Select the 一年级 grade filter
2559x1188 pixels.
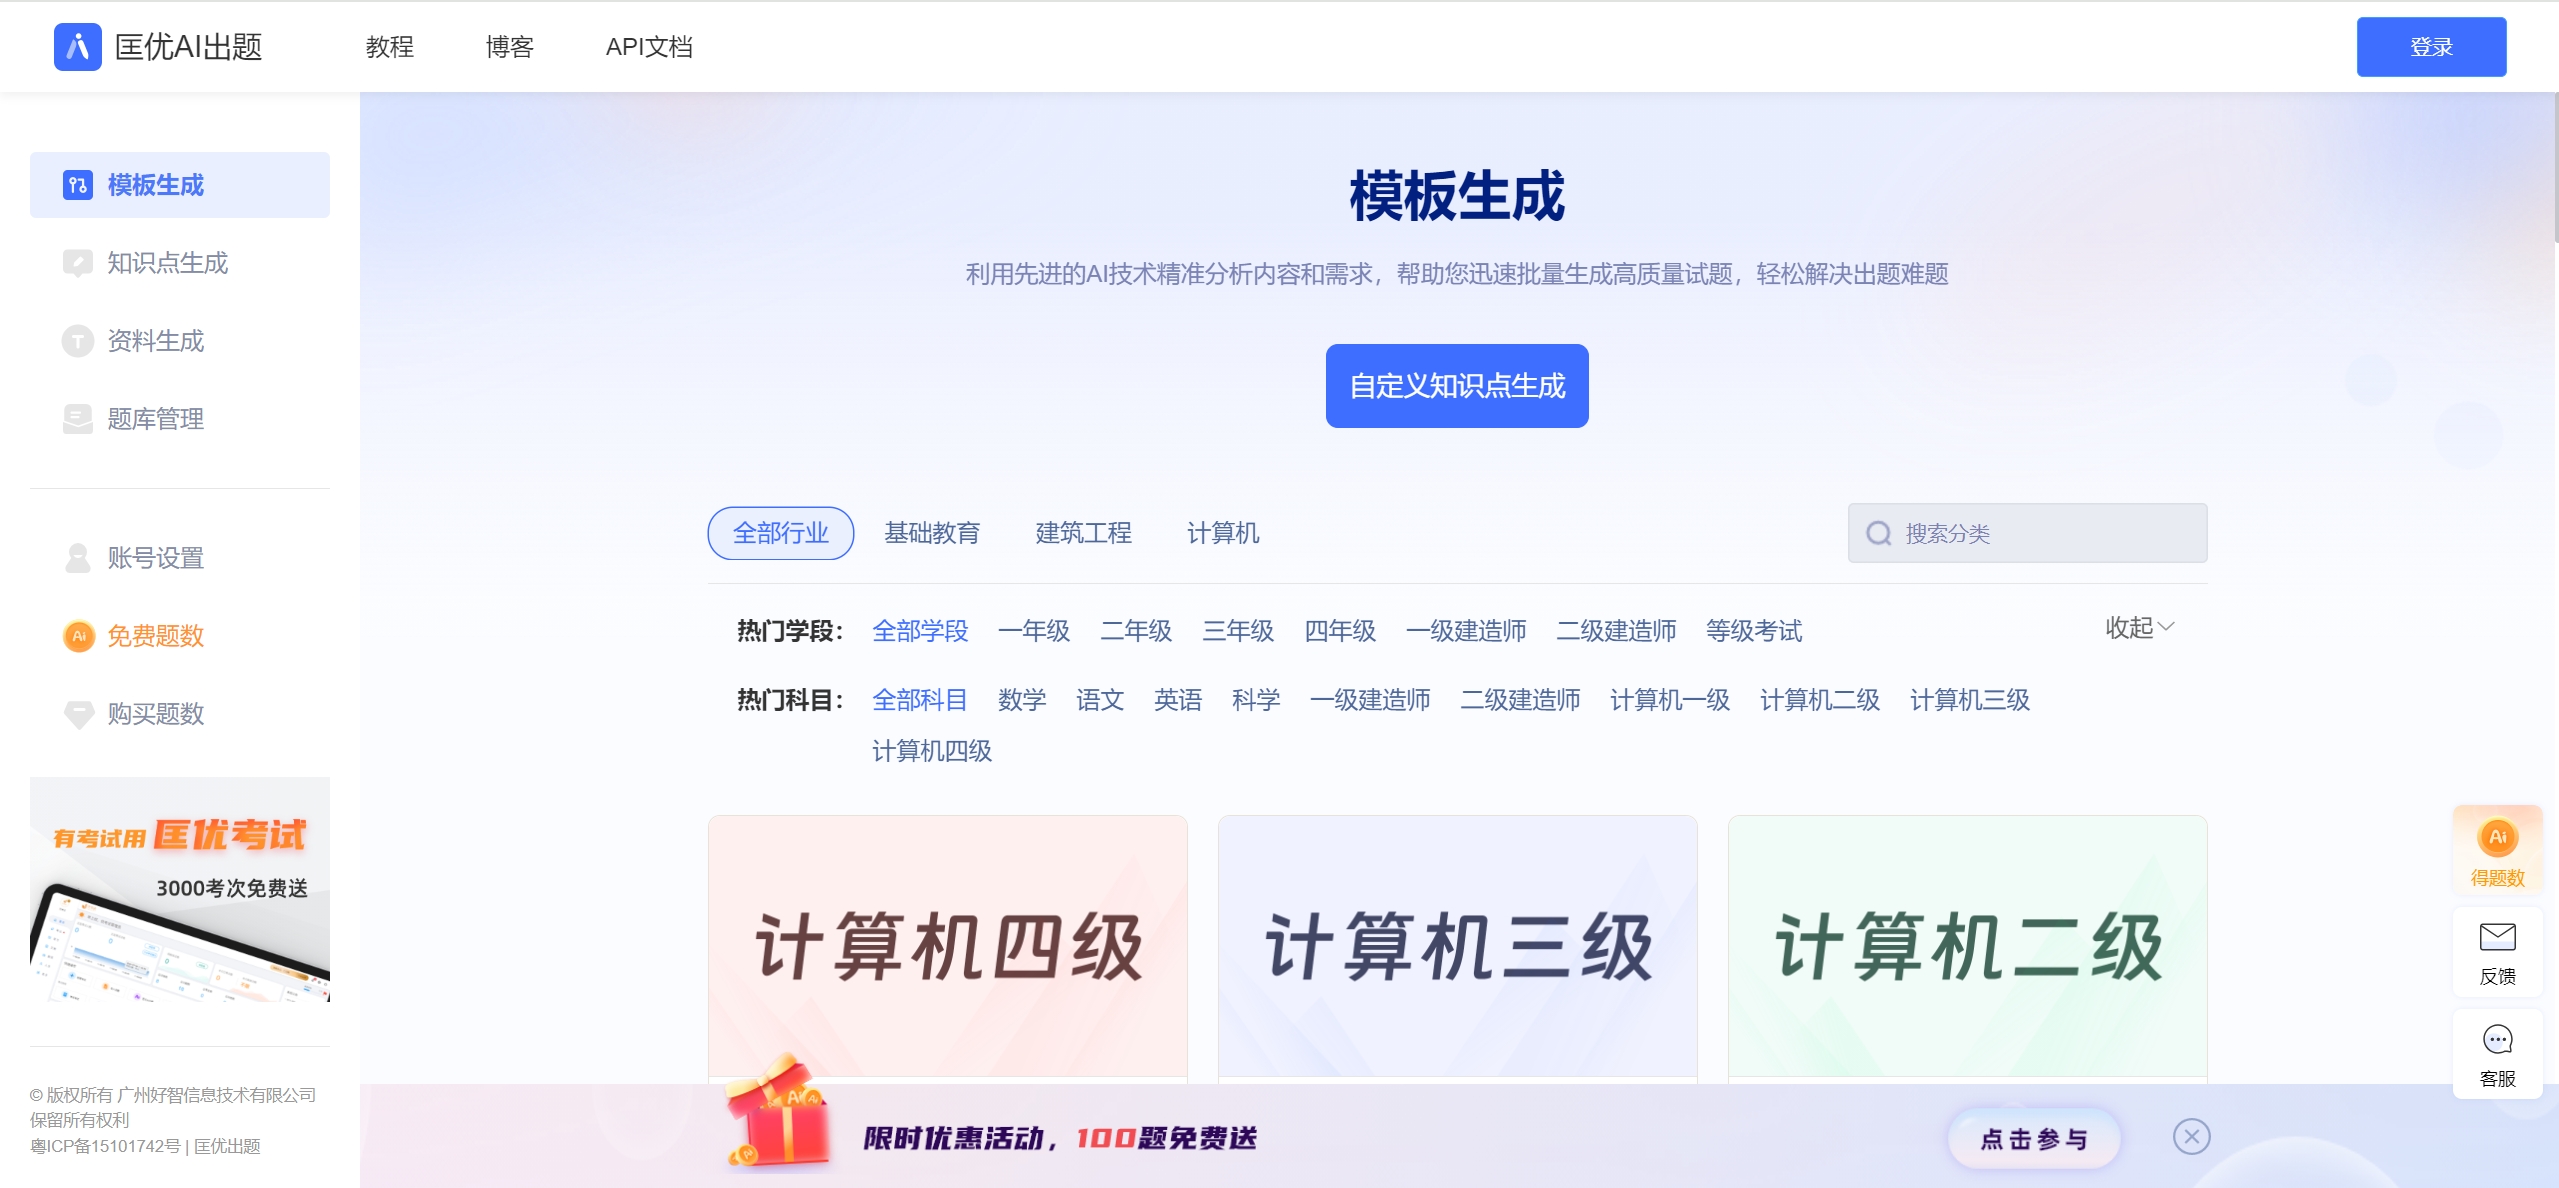point(1034,631)
